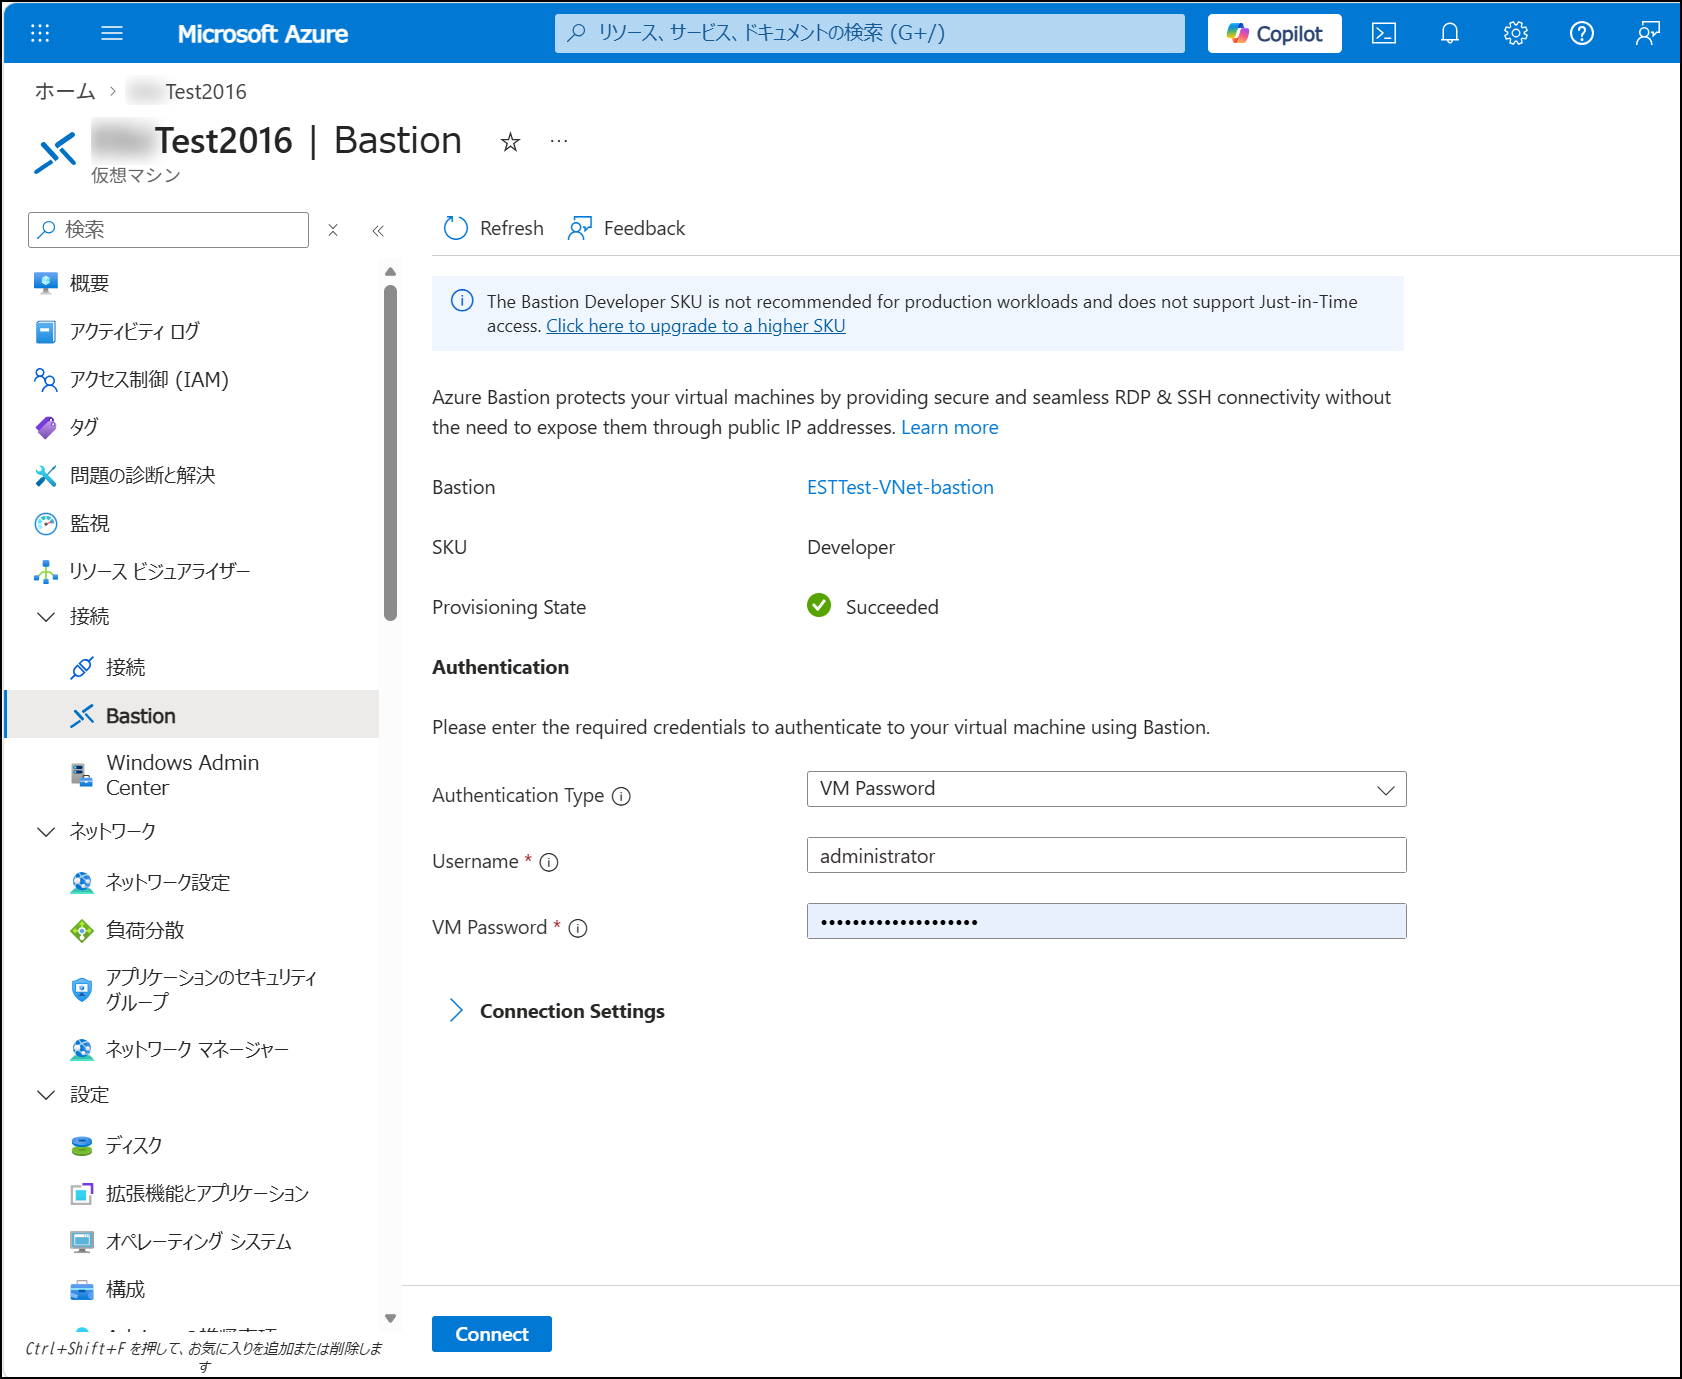Launch Cloud Shell from the top bar
Image resolution: width=1682 pixels, height=1379 pixels.
click(x=1384, y=33)
